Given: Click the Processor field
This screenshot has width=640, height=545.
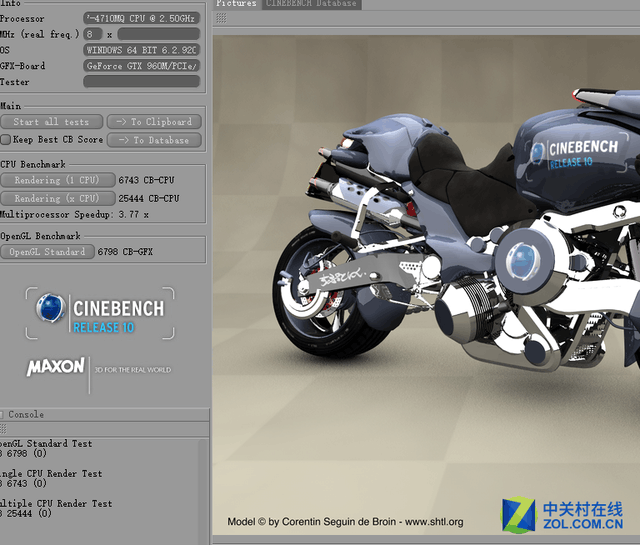Looking at the screenshot, I should pyautogui.click(x=142, y=18).
